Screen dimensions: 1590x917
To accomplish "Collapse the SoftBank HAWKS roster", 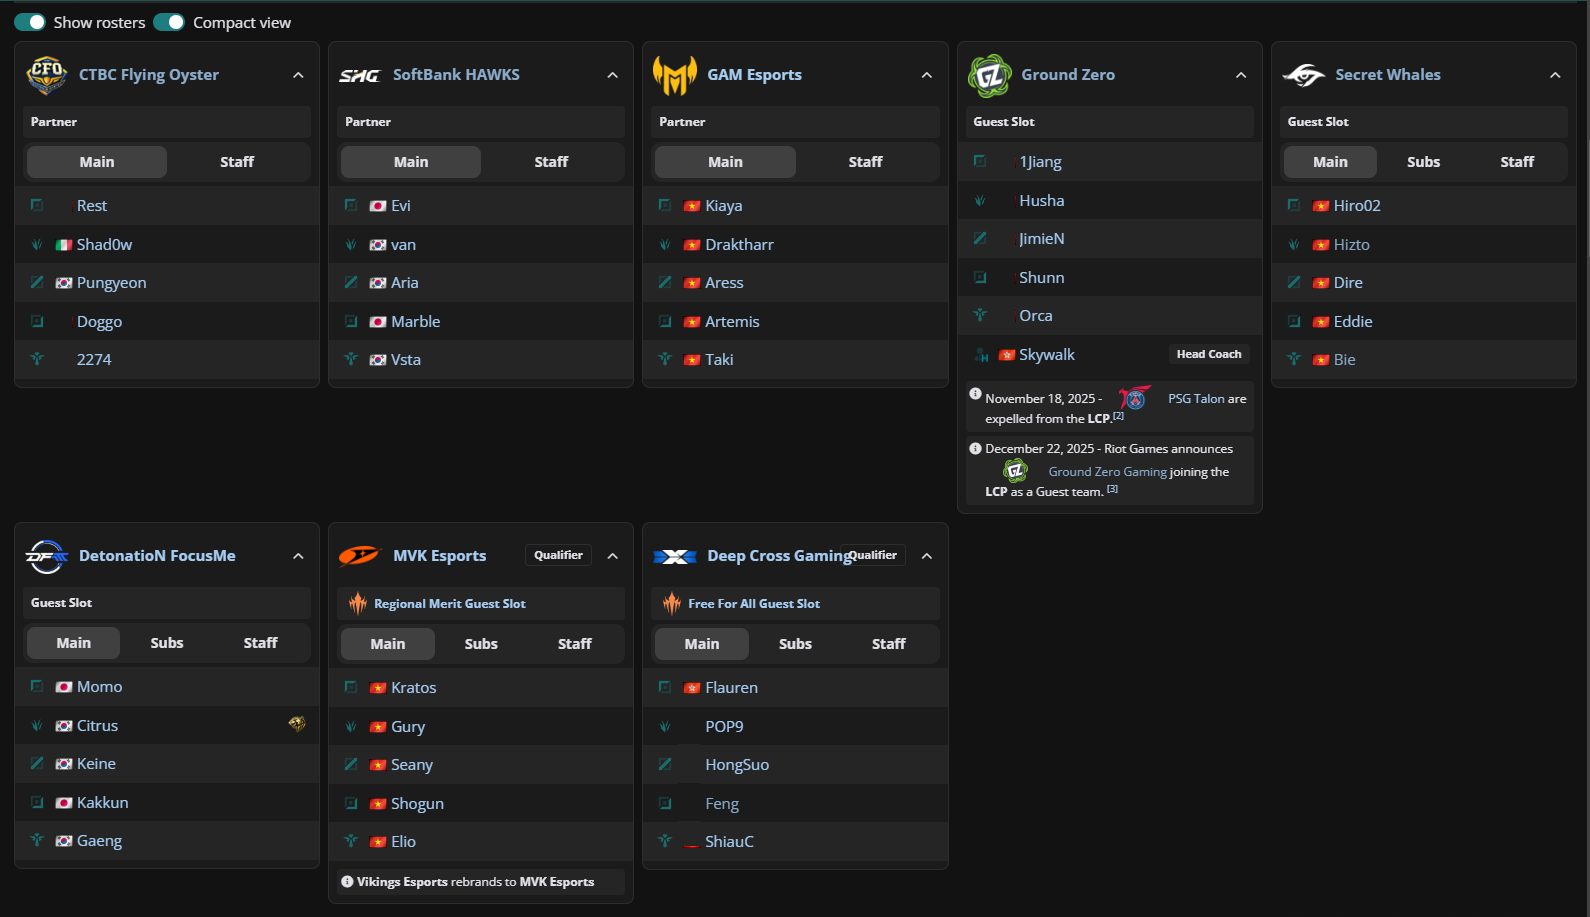I will [612, 75].
